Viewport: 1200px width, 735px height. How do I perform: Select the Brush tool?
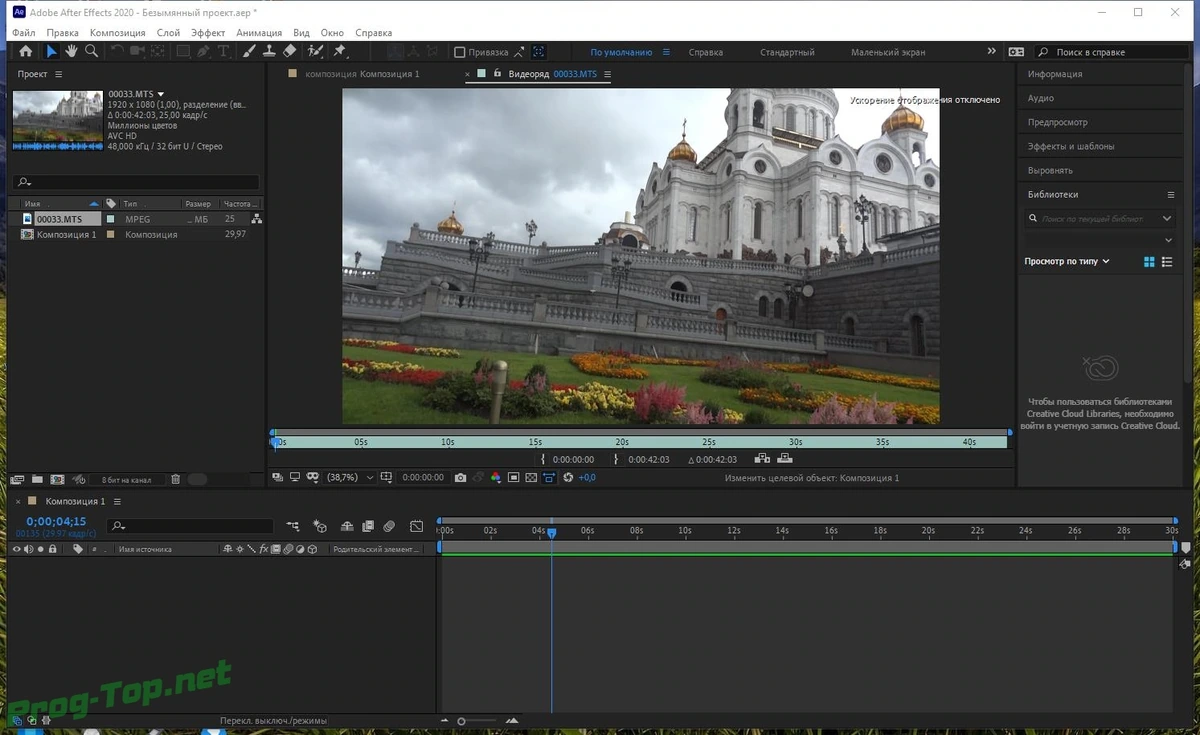[x=250, y=51]
